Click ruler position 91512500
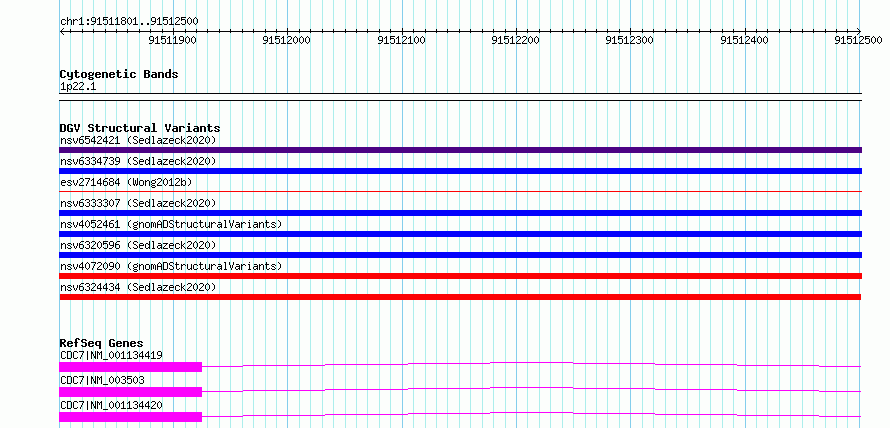Image resolution: width=890 pixels, height=428 pixels. [x=859, y=40]
